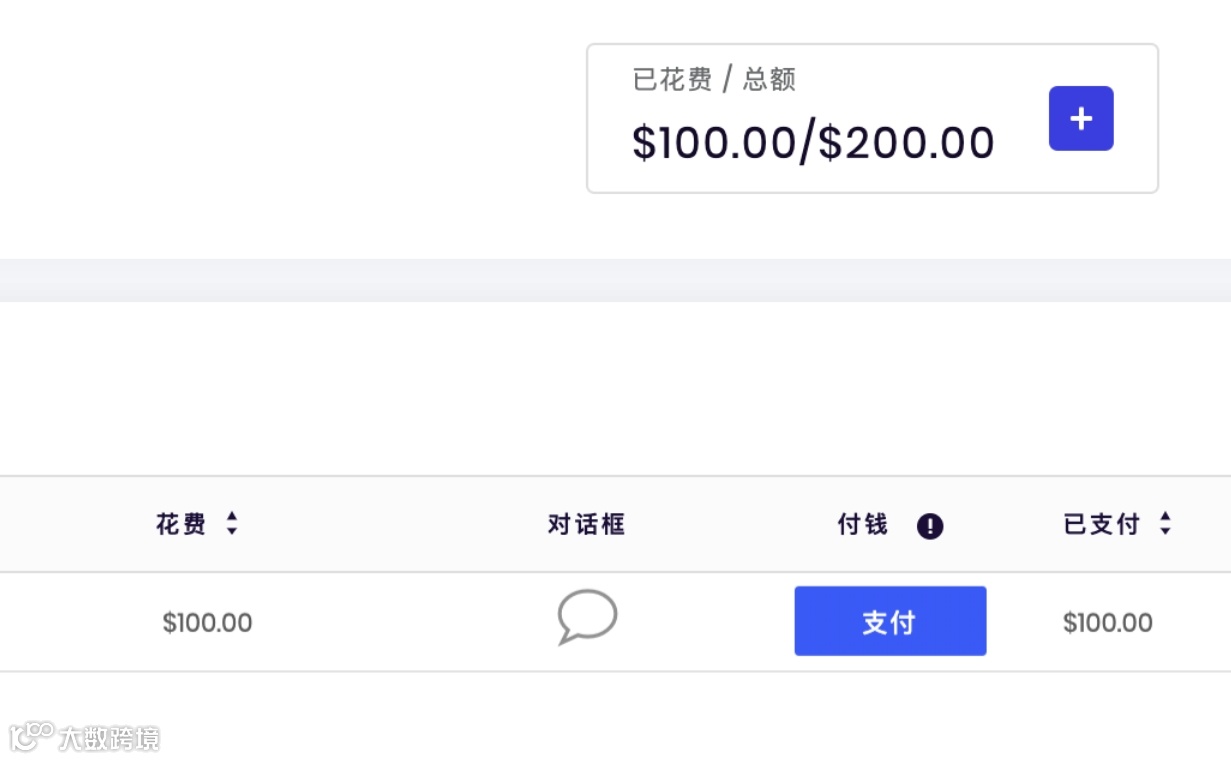Click the 对话框 column header
This screenshot has height=760, width=1231.
(586, 524)
